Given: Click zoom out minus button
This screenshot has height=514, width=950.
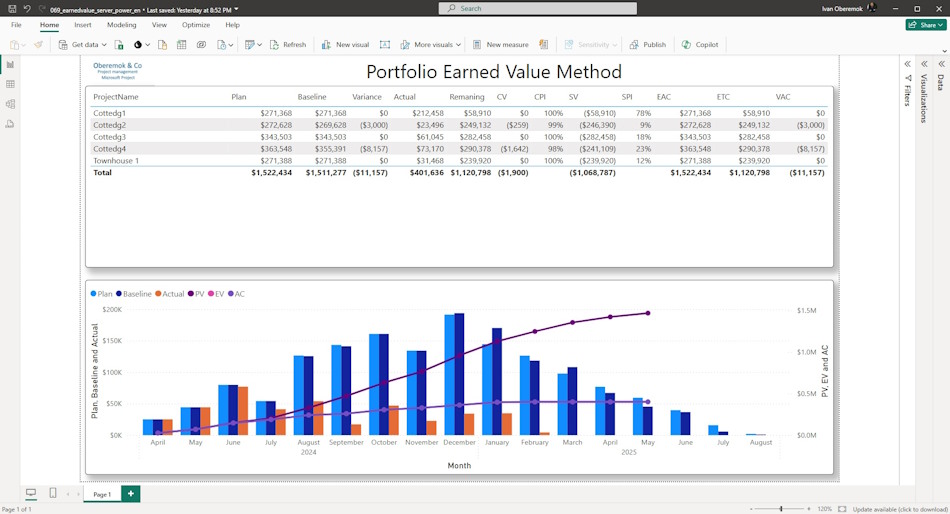Looking at the screenshot, I should [x=751, y=509].
